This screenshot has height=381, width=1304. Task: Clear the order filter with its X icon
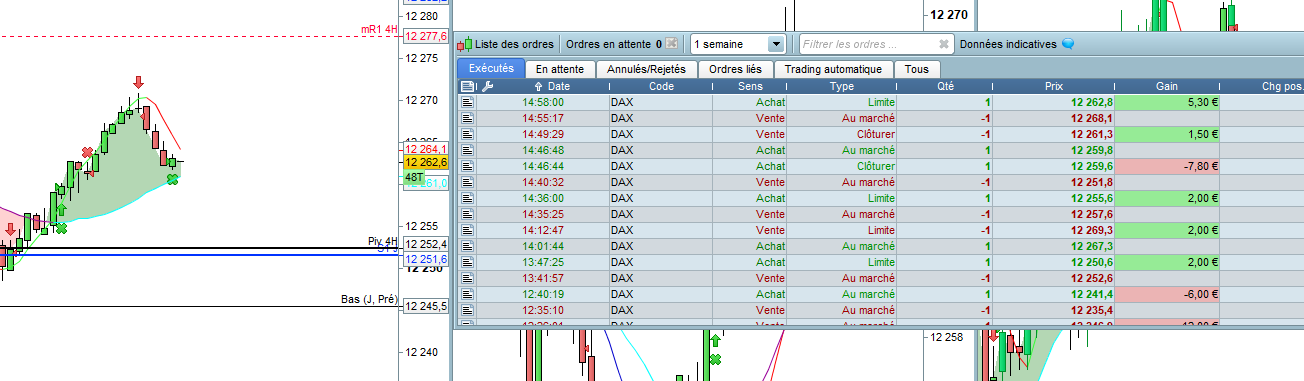[944, 44]
